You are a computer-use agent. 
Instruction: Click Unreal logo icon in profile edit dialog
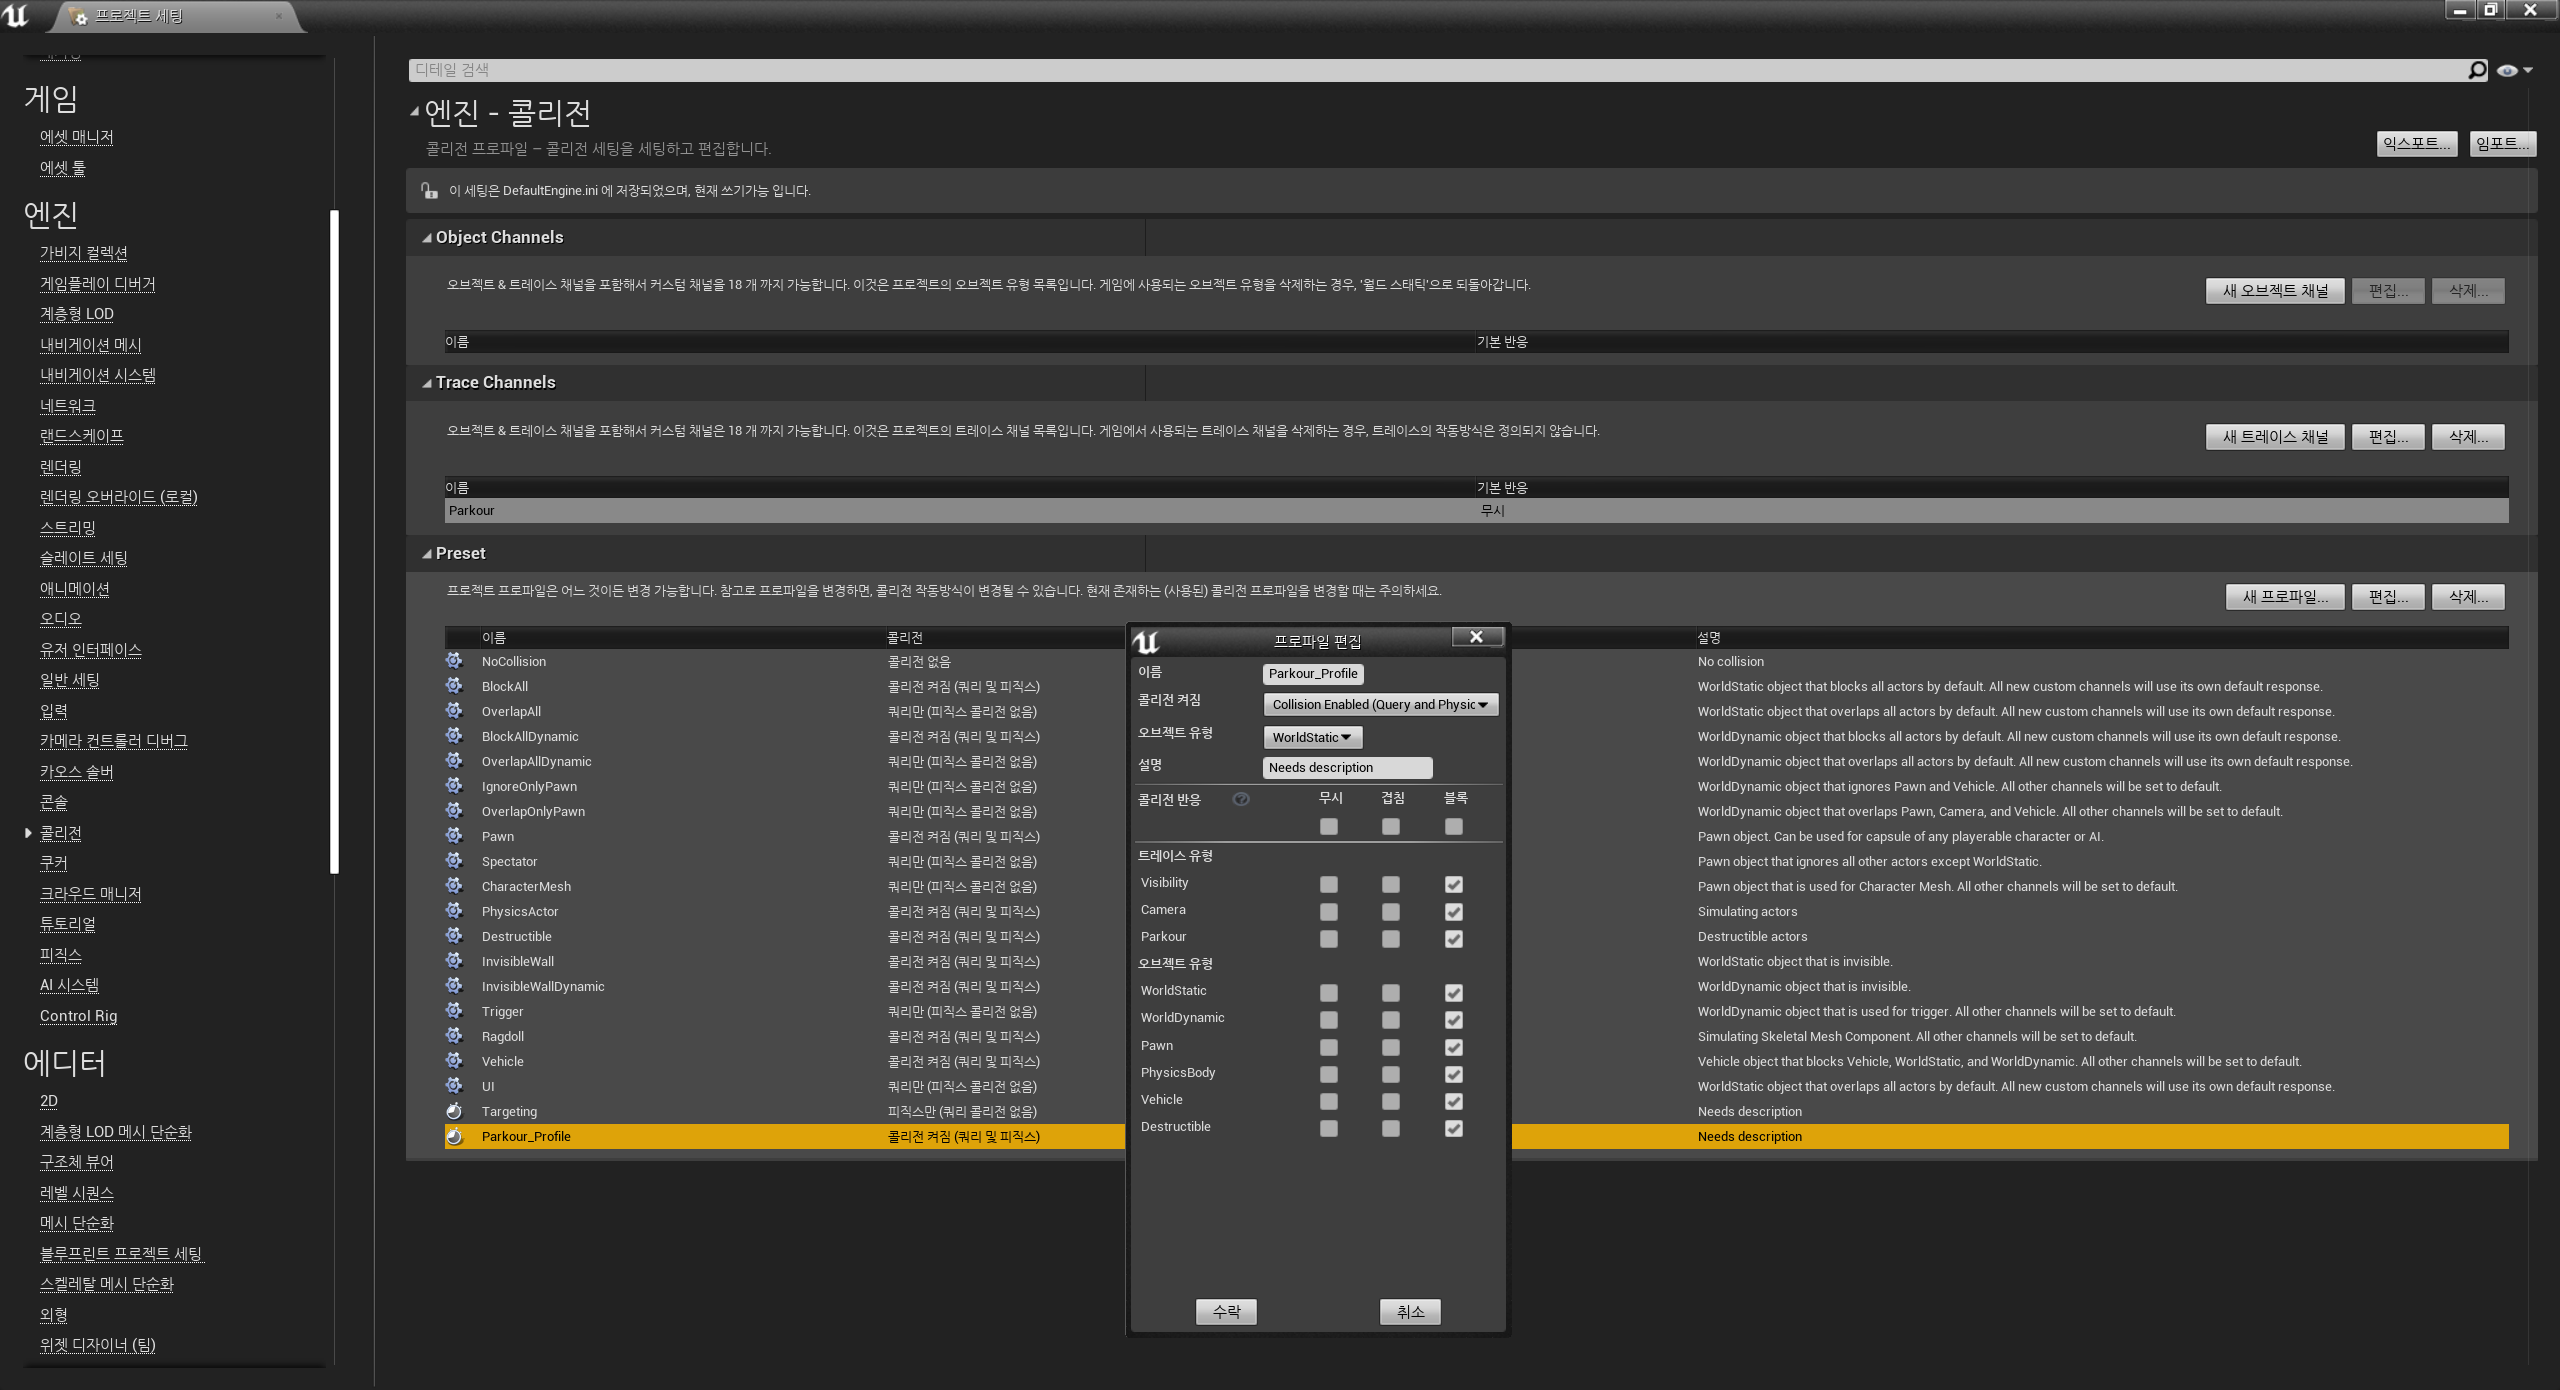coord(1146,641)
